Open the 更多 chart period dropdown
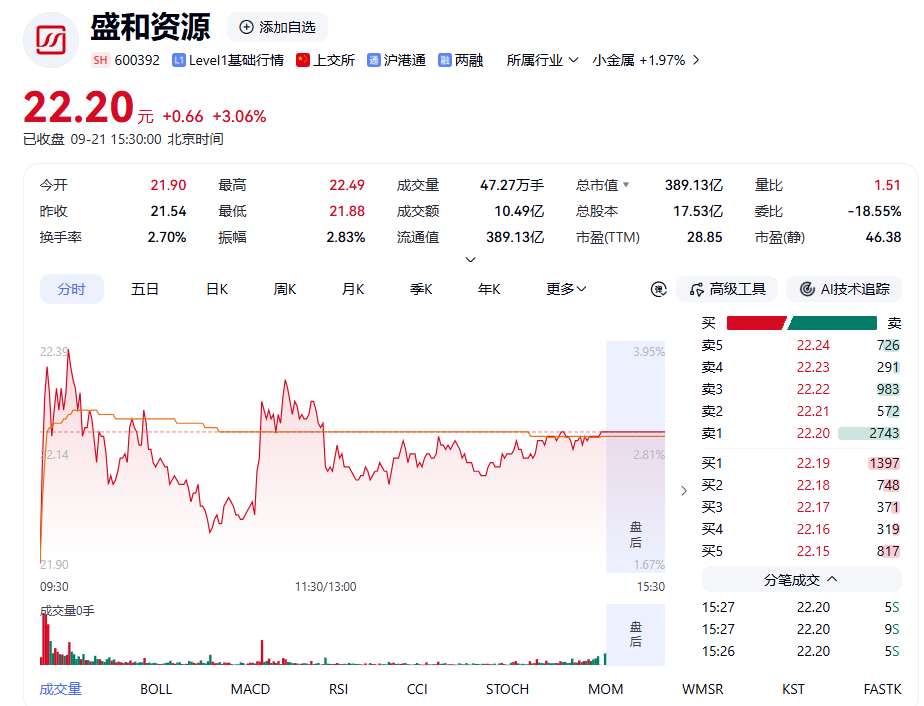Screen dimensions: 924x706 coord(566,289)
